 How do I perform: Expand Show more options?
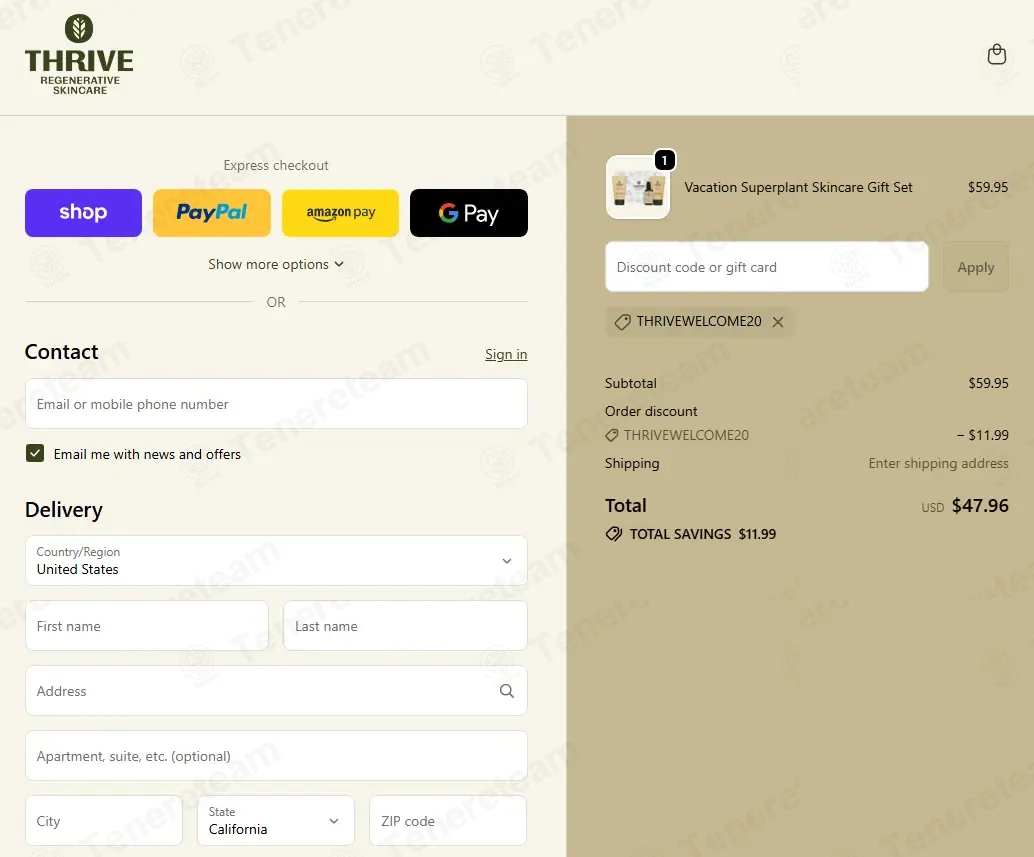(x=276, y=264)
